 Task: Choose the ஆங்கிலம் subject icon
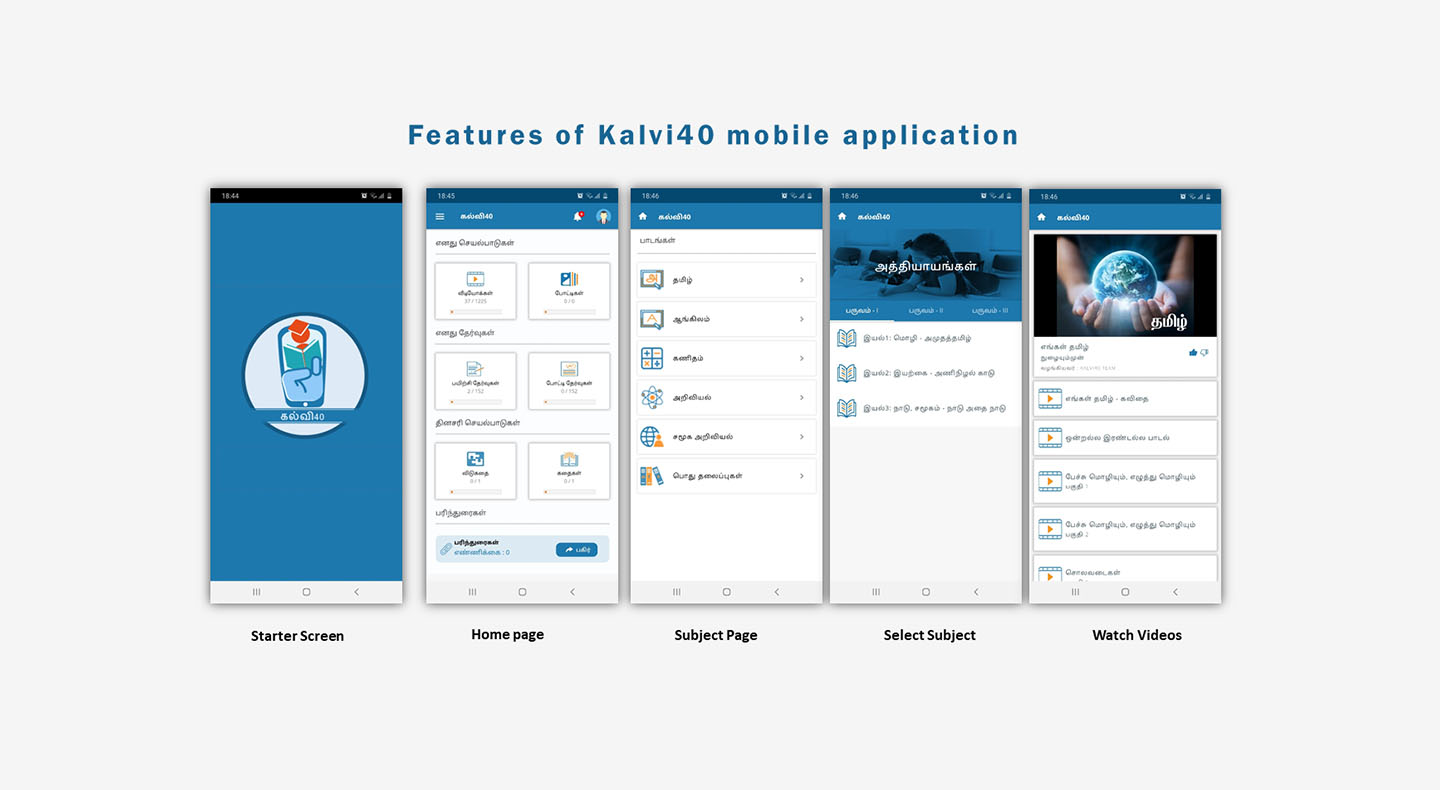[x=652, y=319]
